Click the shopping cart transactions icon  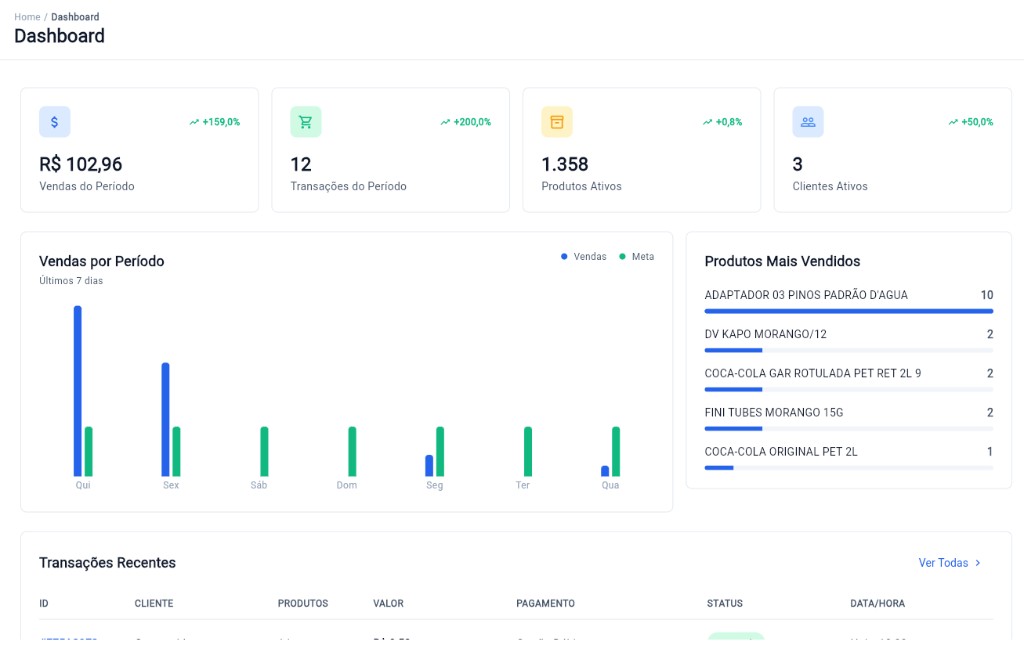(x=306, y=122)
